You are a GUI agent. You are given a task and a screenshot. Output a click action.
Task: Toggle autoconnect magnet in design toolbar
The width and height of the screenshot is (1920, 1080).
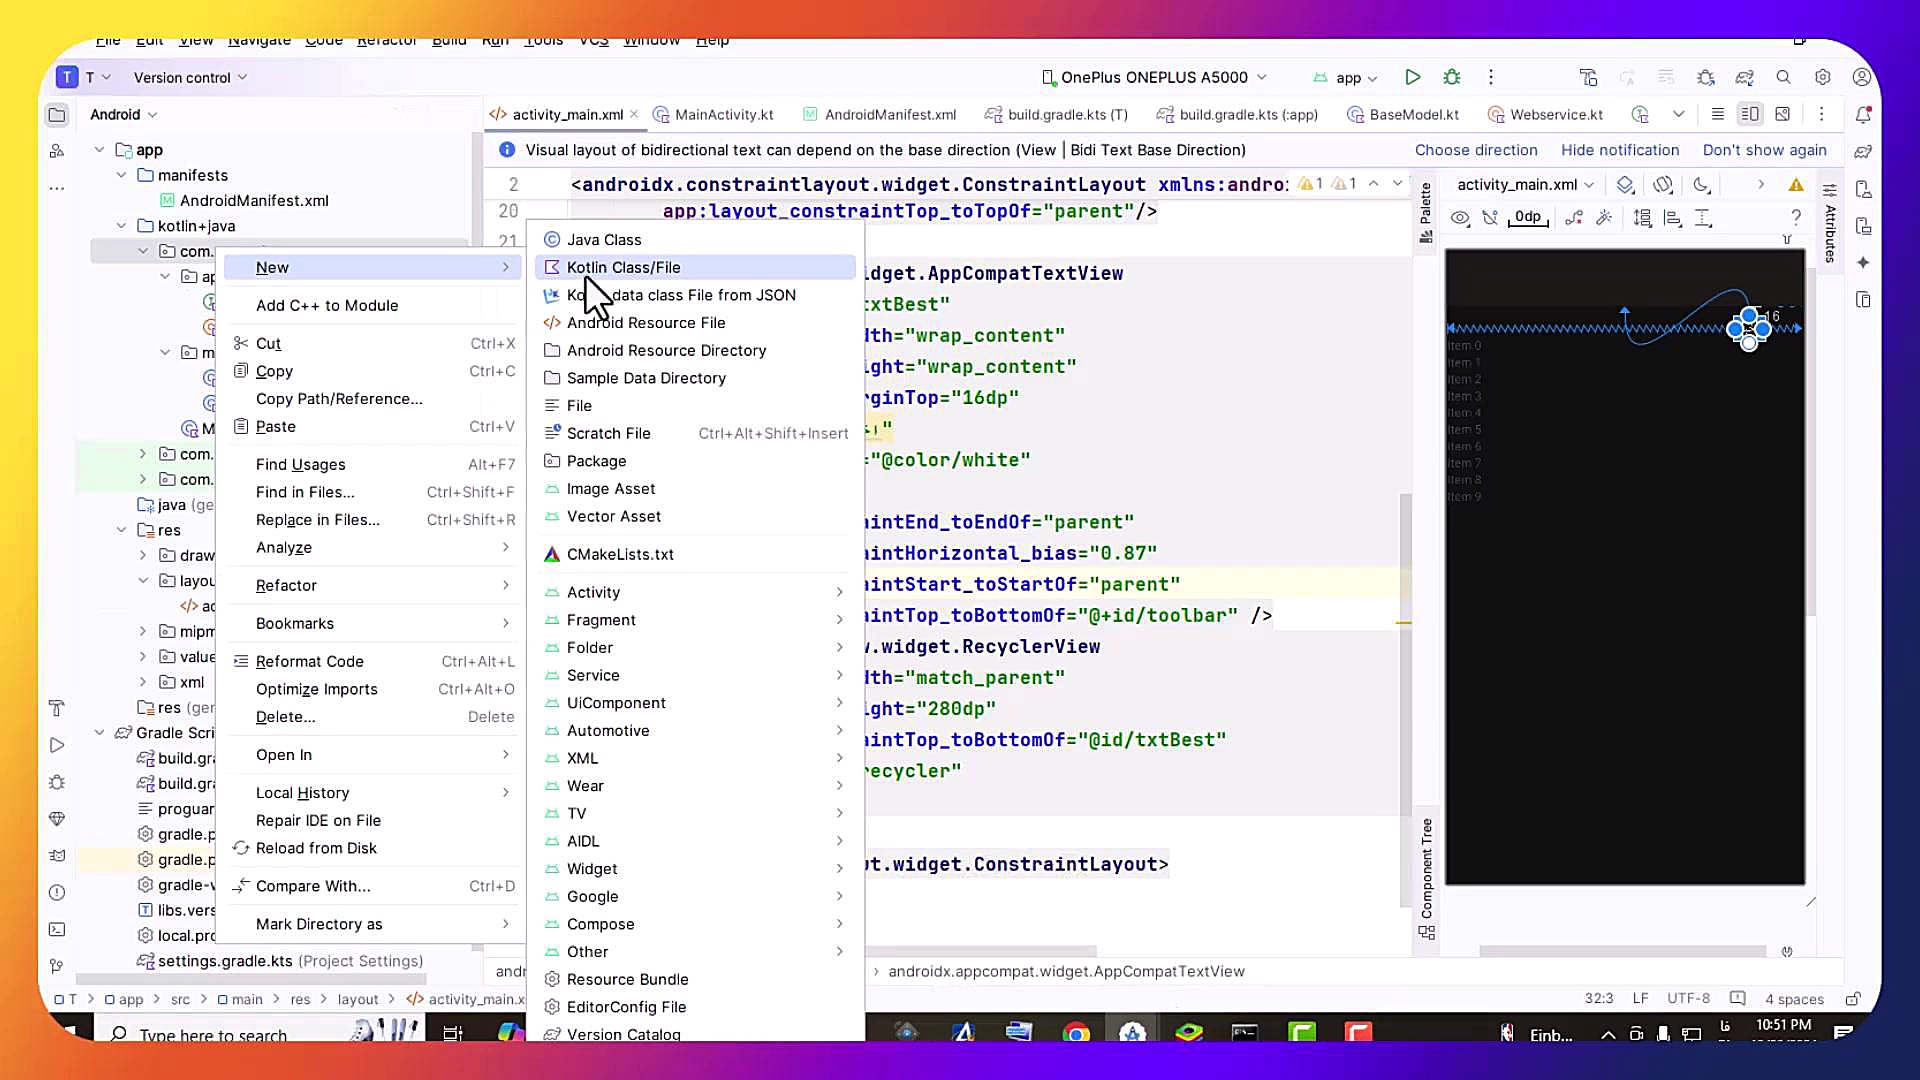tap(1491, 218)
